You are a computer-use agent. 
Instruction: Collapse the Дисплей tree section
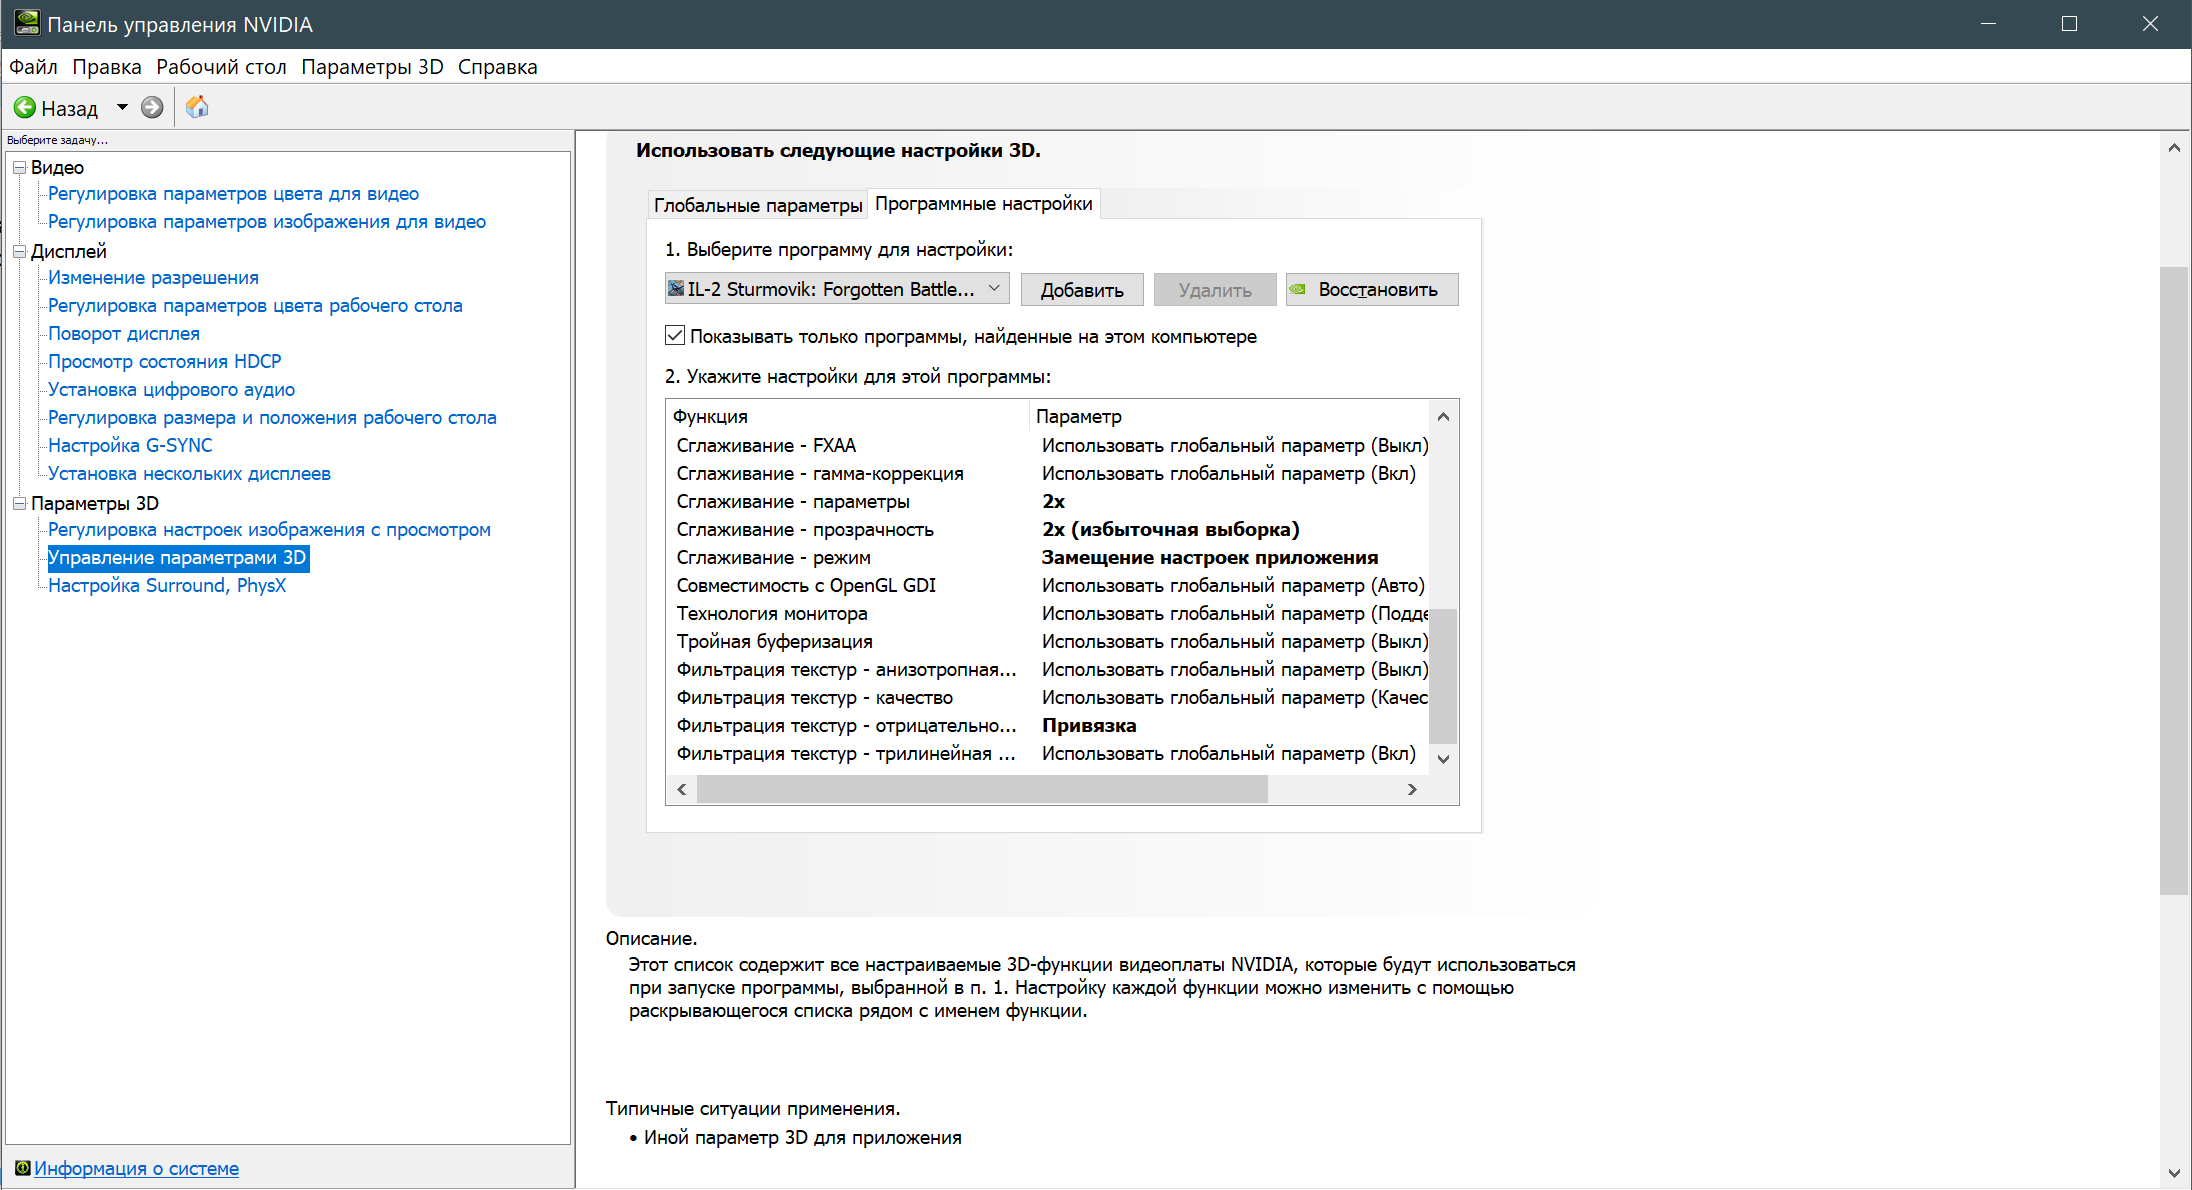(x=19, y=252)
